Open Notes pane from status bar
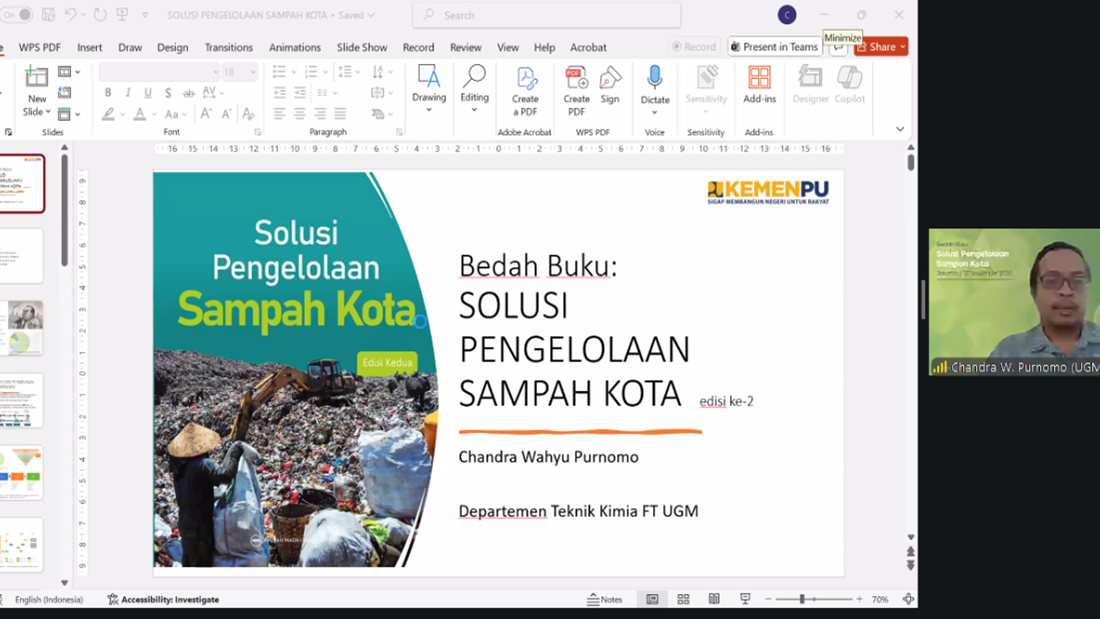 pyautogui.click(x=605, y=599)
